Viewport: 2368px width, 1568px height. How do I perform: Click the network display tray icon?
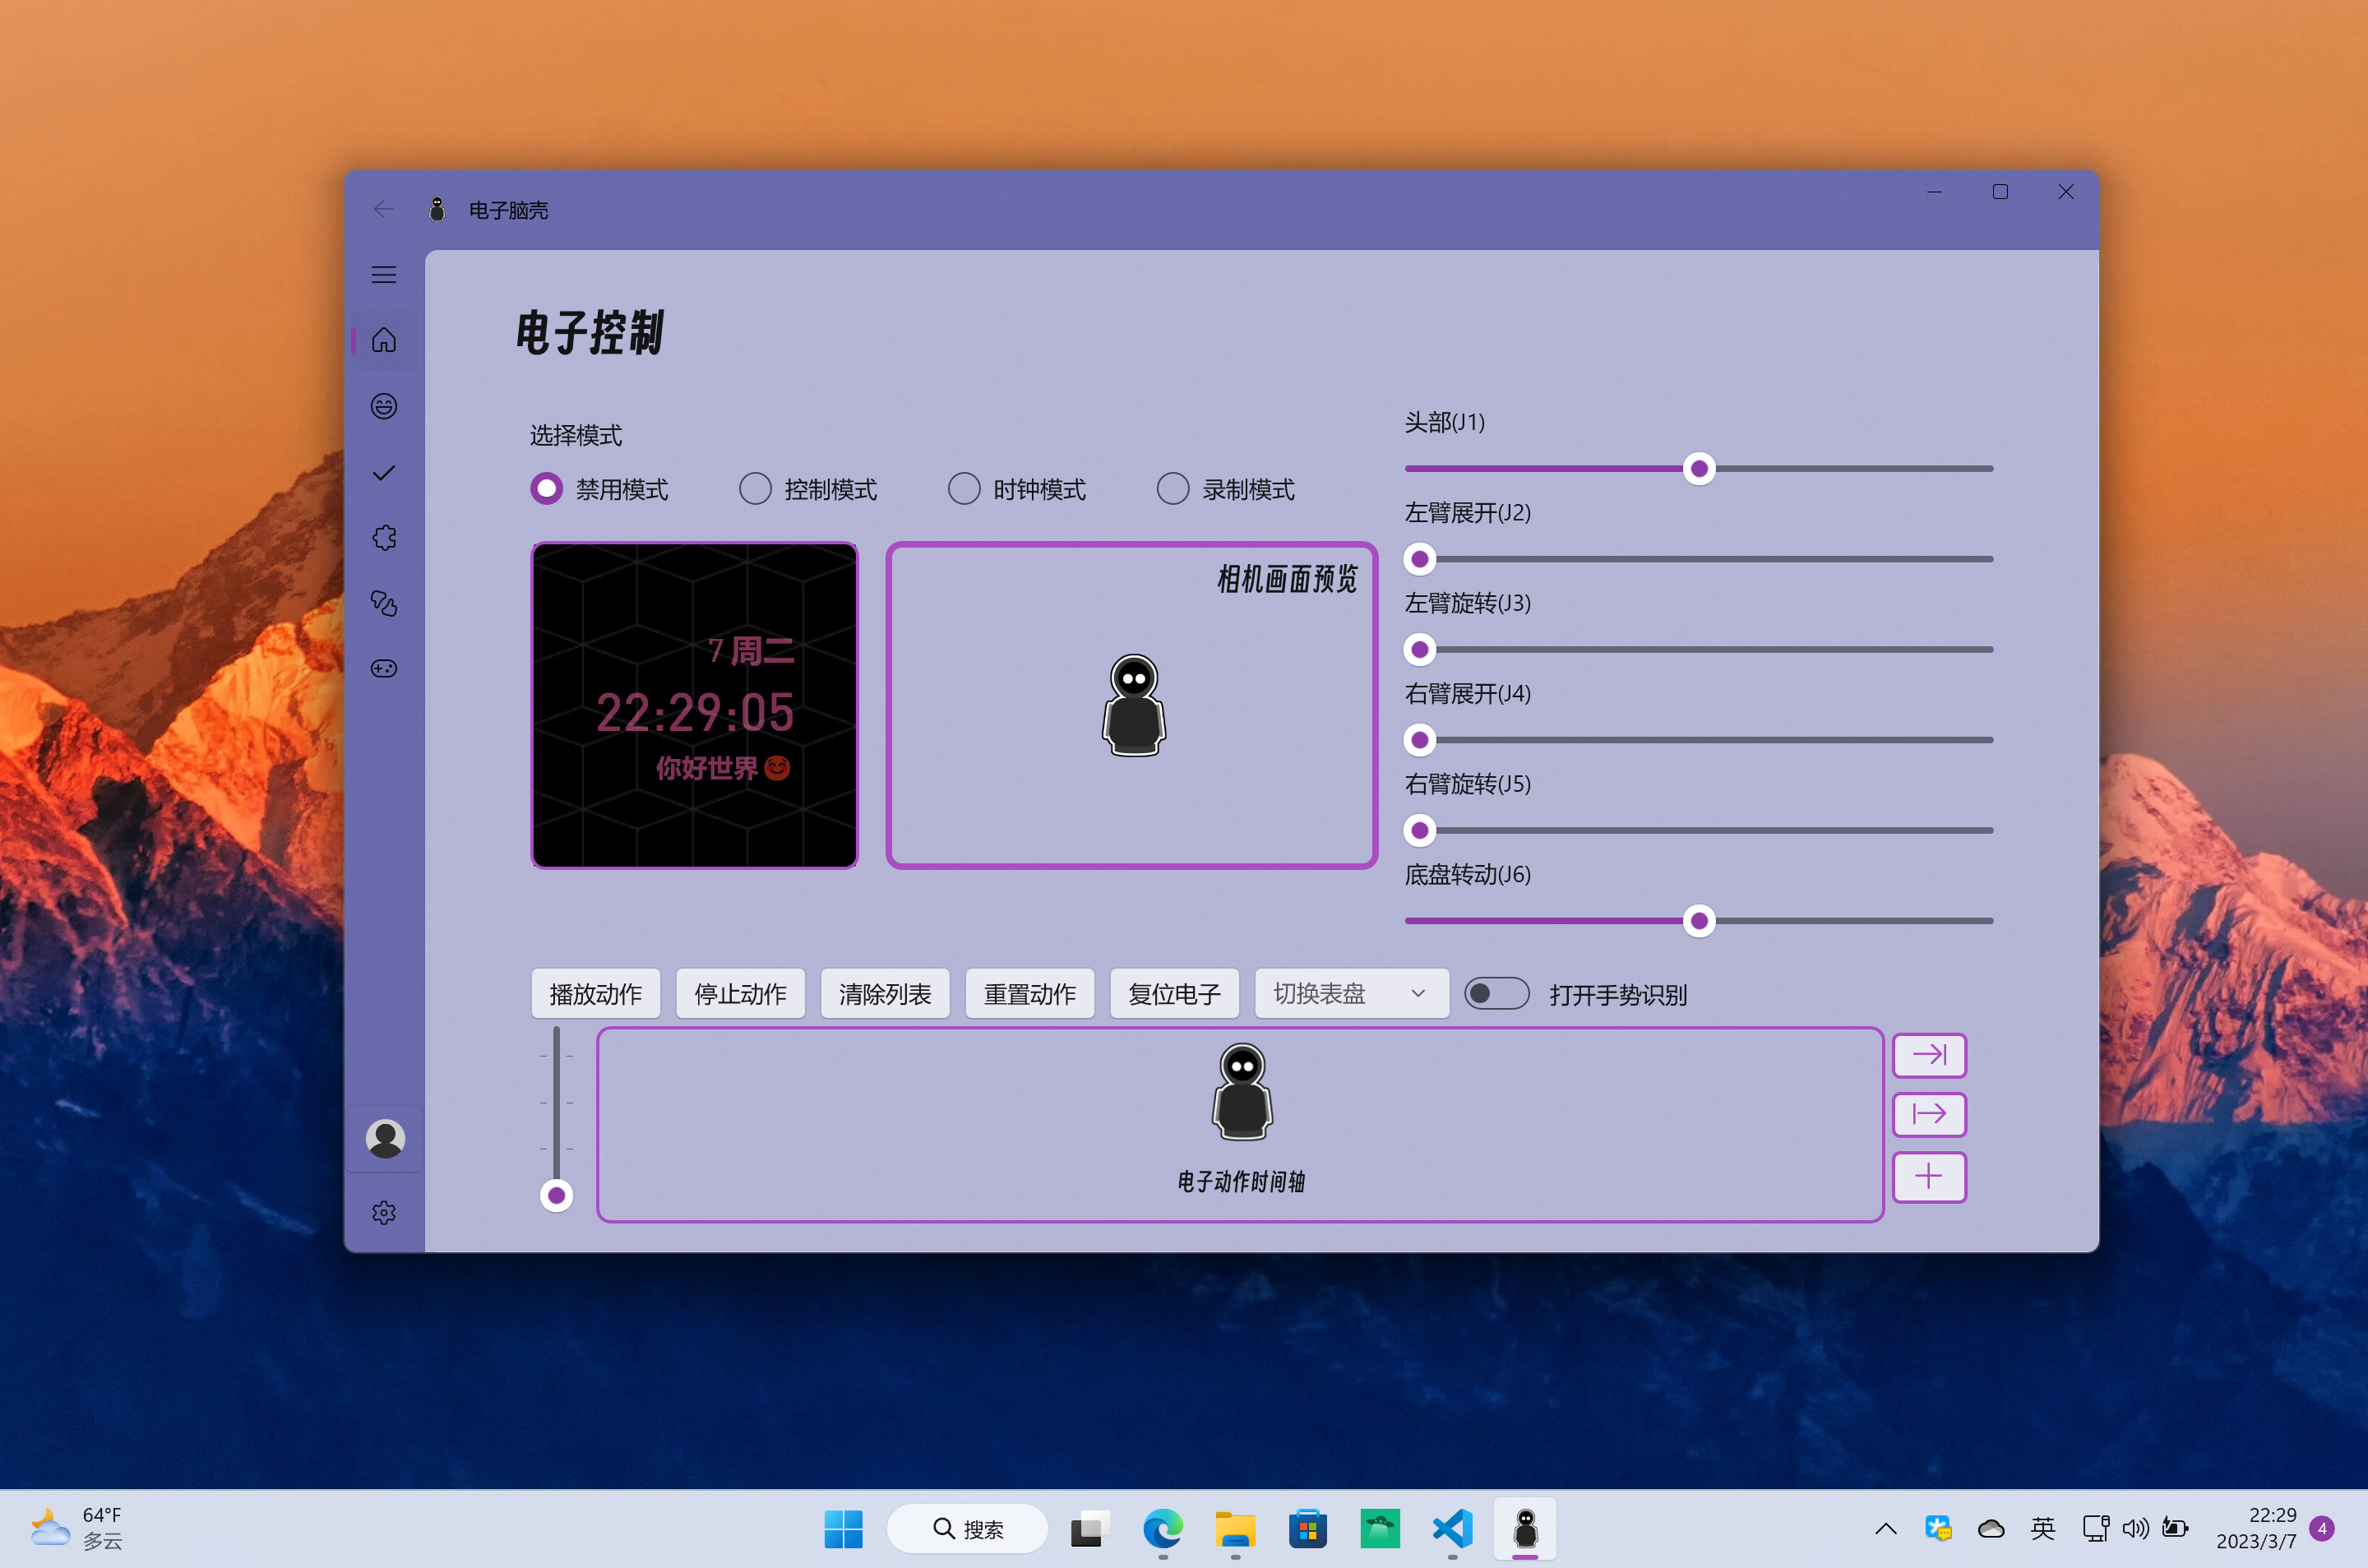click(x=2096, y=1529)
